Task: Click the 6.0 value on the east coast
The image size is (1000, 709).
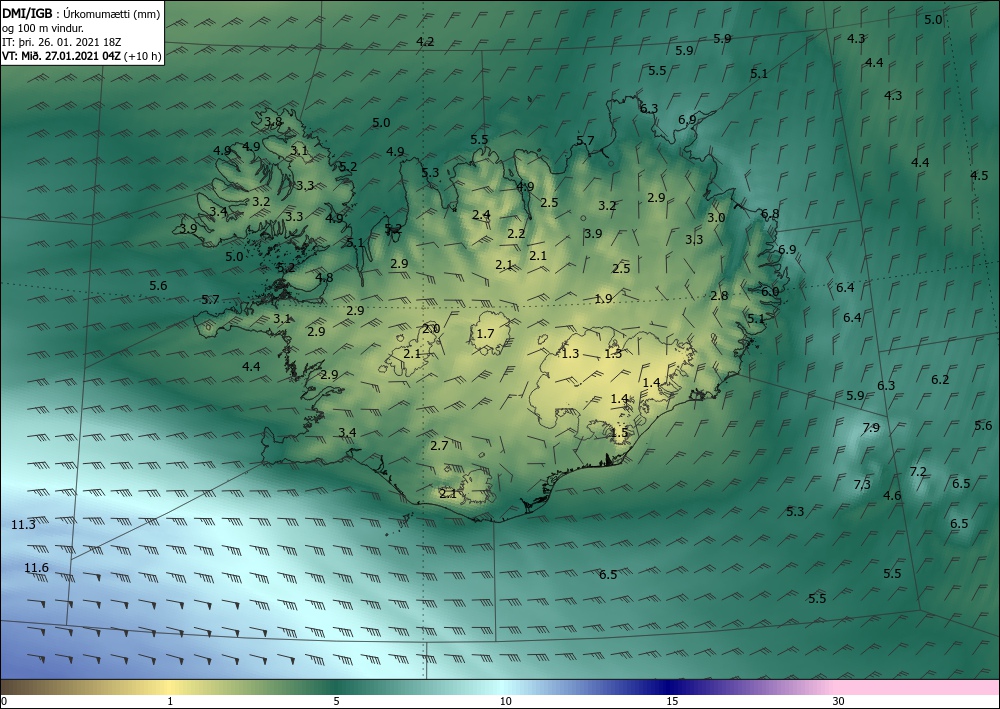Action: coord(770,291)
